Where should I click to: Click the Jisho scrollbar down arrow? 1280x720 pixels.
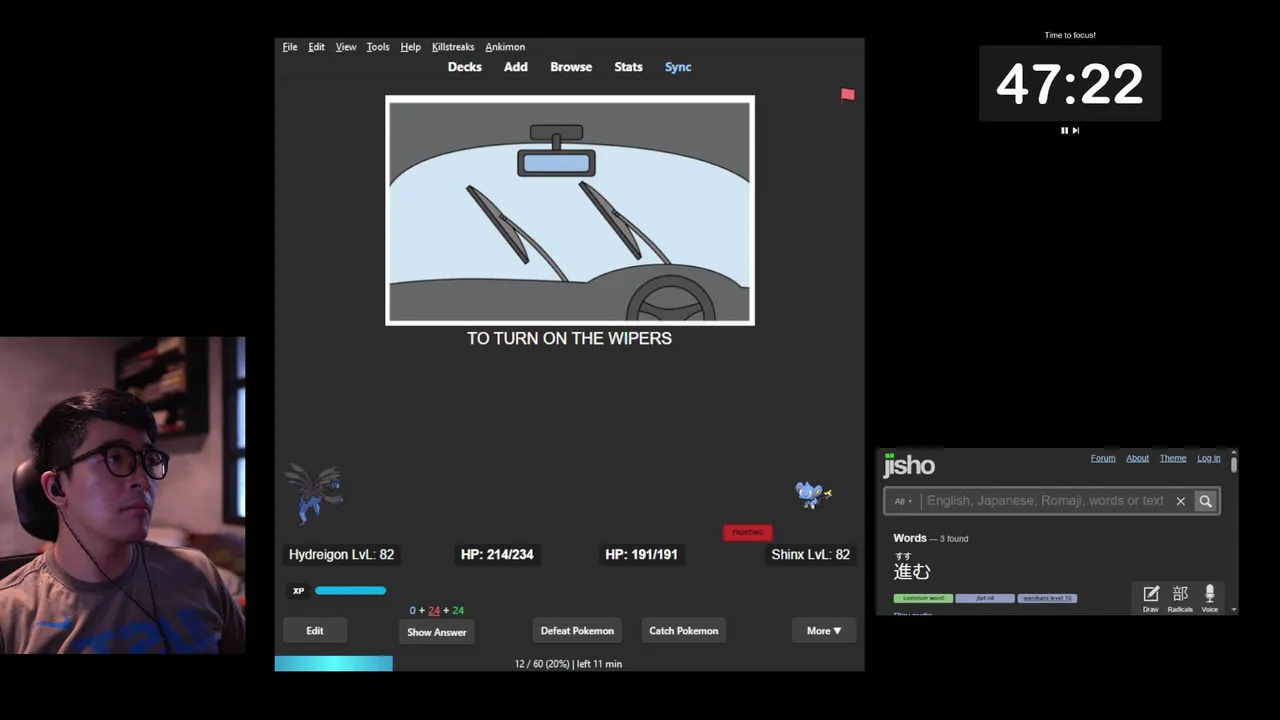click(1234, 609)
